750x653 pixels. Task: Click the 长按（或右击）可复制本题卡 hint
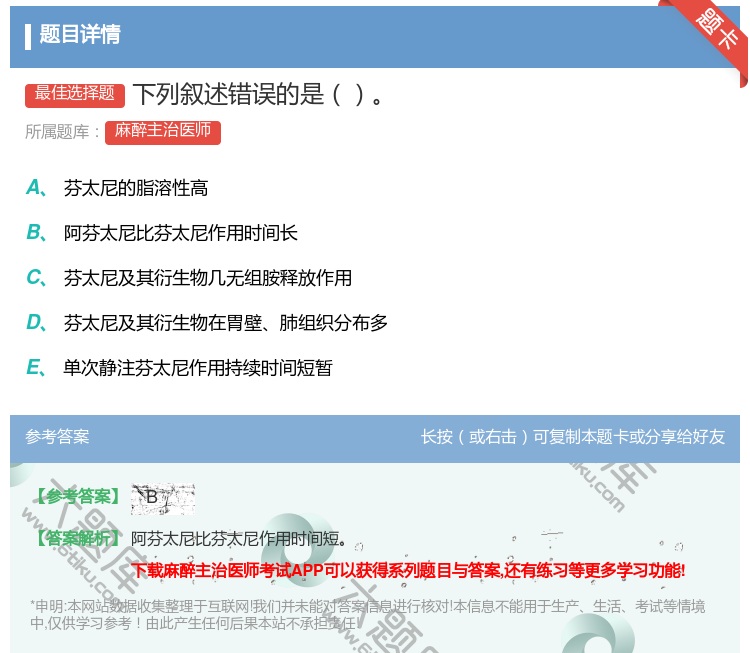tap(572, 437)
